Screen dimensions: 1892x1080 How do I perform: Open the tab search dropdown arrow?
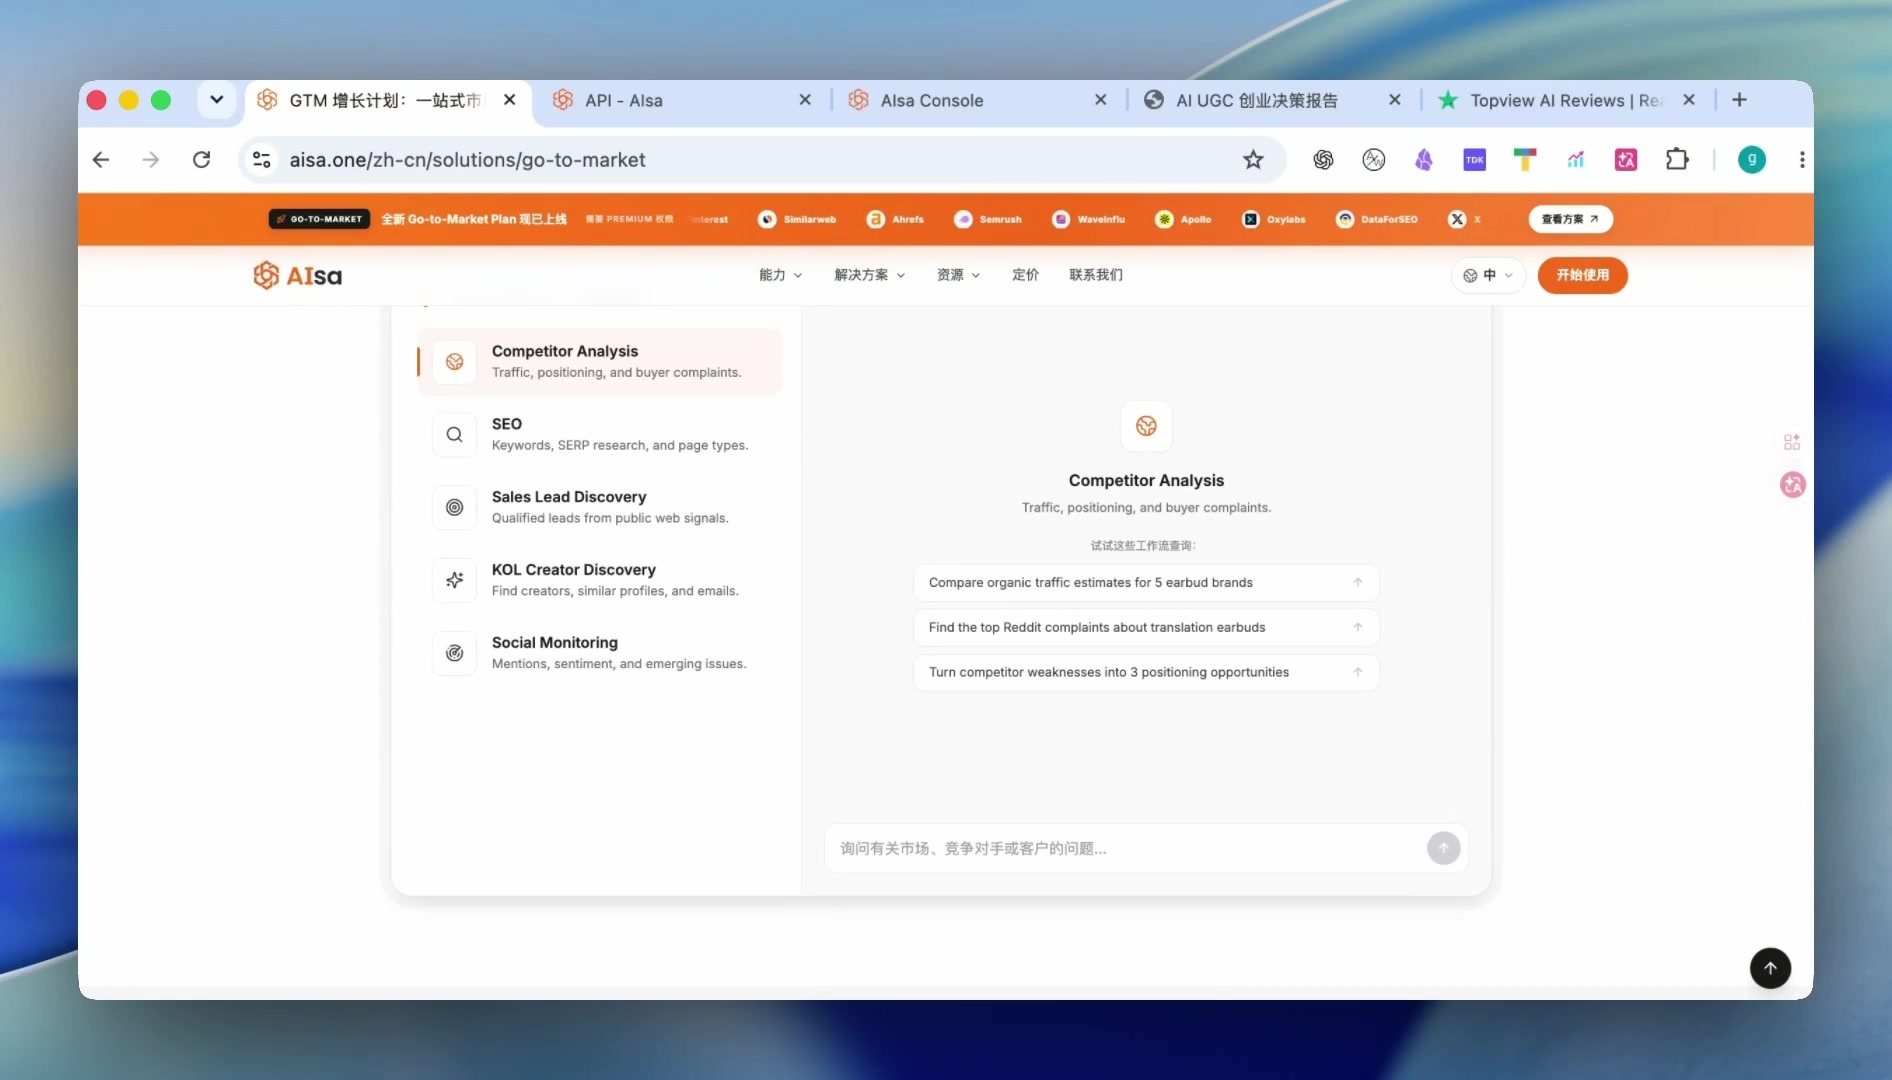(216, 100)
